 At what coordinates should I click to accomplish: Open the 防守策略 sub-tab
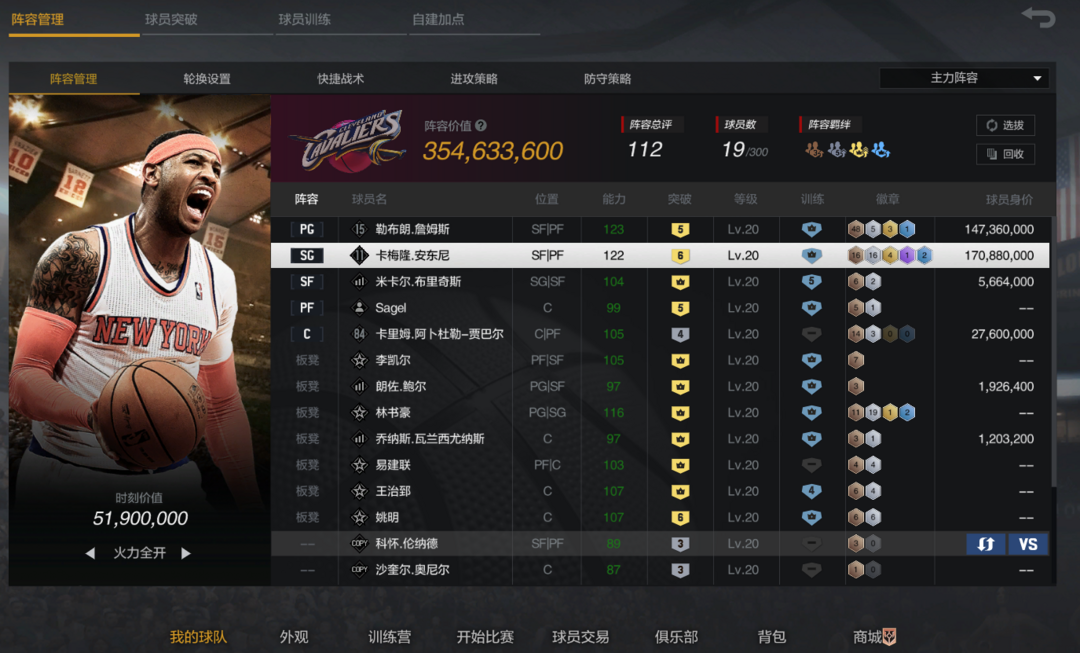pos(608,79)
